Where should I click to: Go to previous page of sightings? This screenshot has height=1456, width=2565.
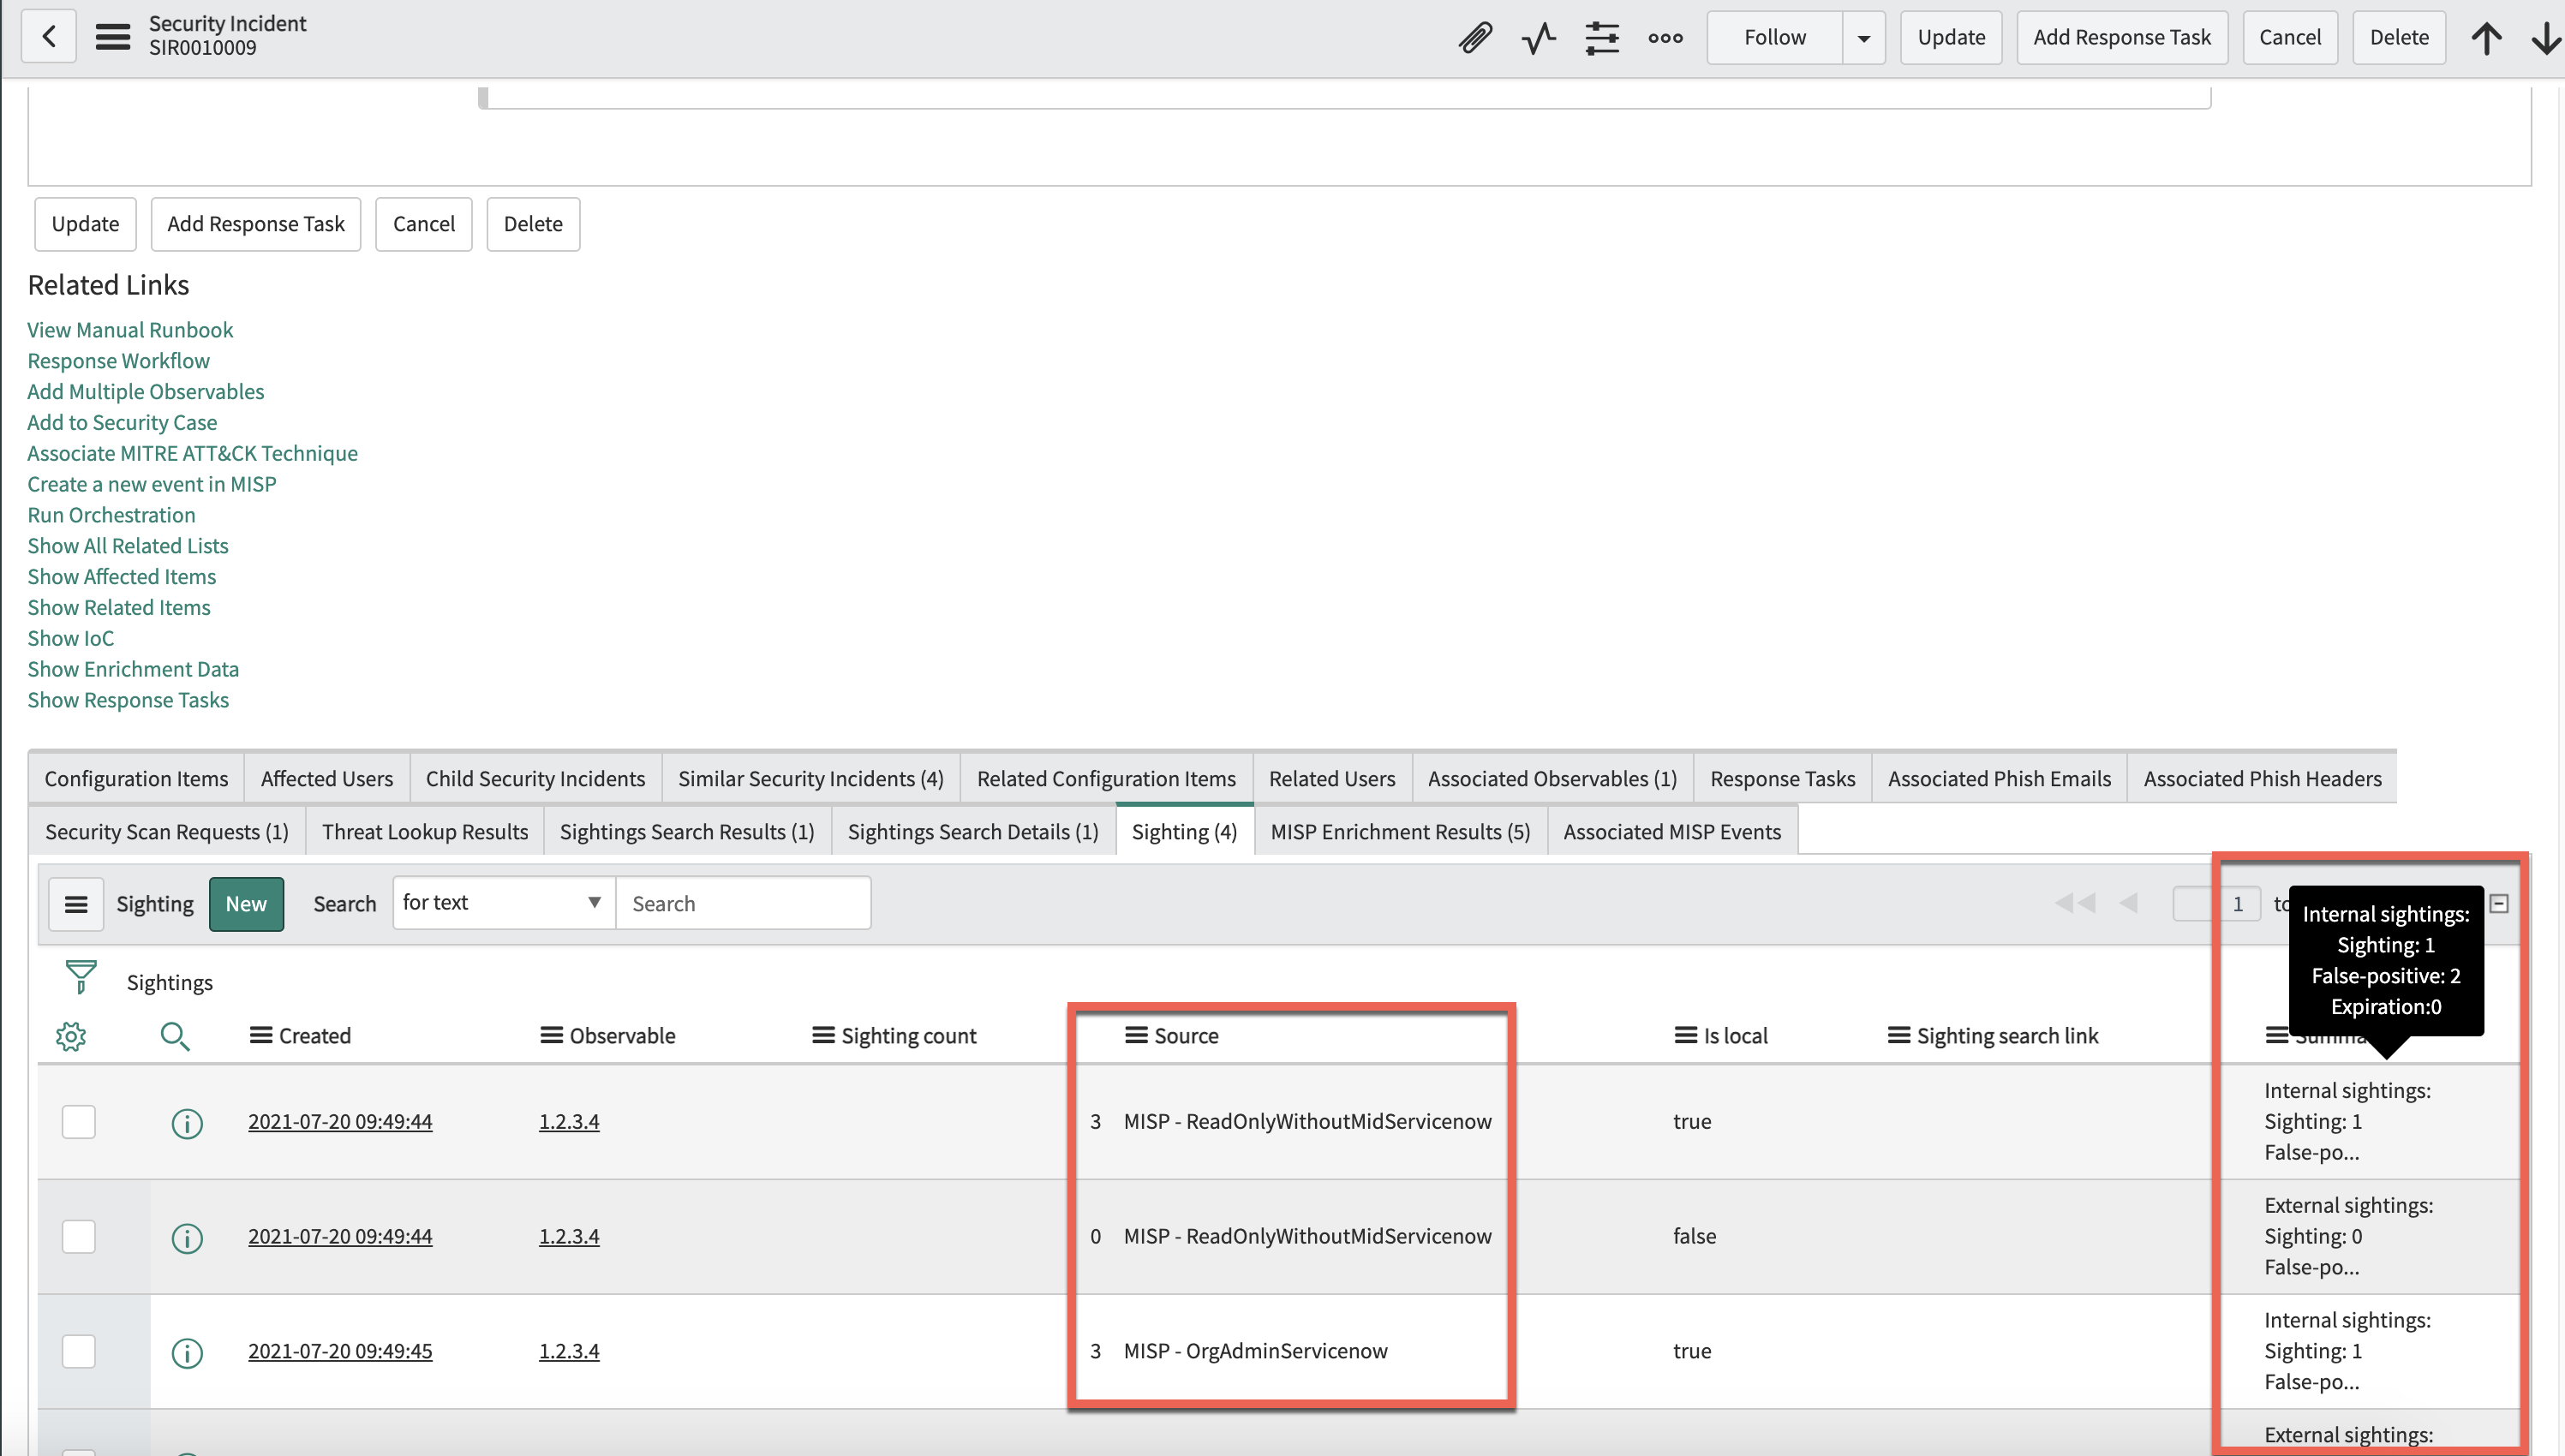[2128, 903]
